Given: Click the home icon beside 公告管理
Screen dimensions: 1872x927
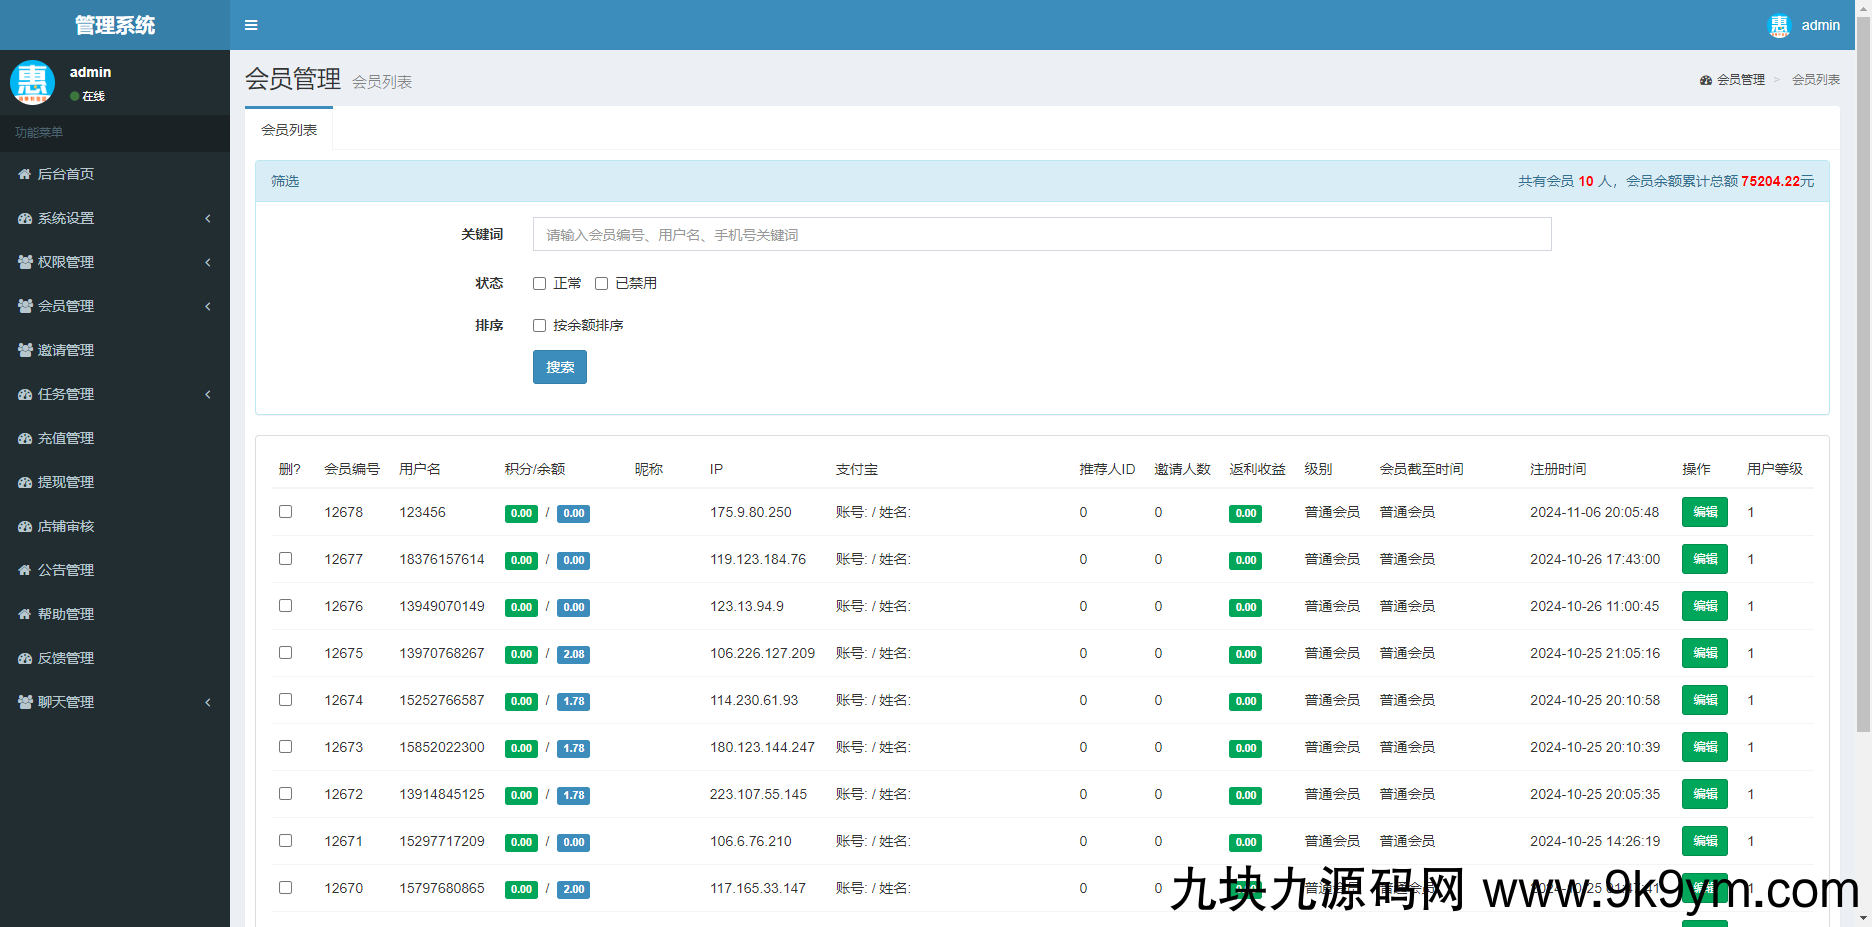Looking at the screenshot, I should [x=25, y=570].
